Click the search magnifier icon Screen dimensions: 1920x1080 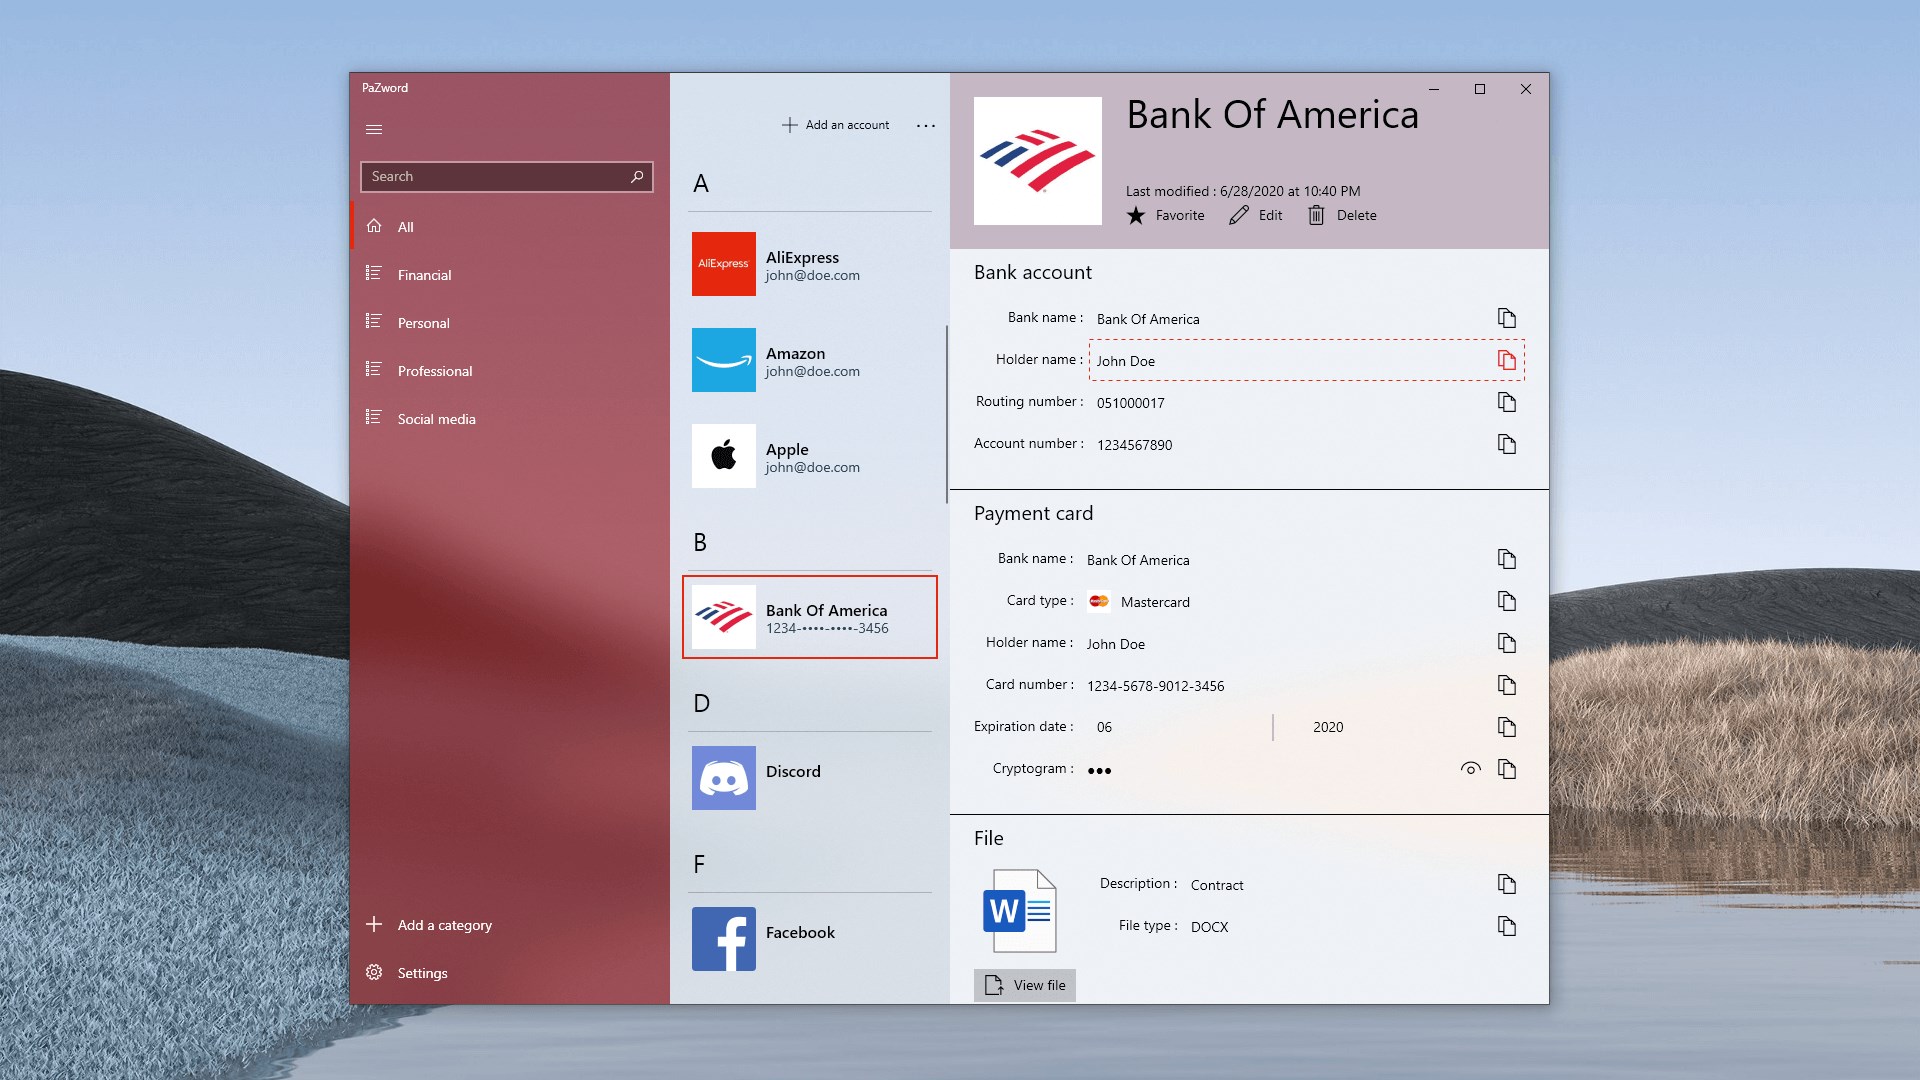pos(637,177)
